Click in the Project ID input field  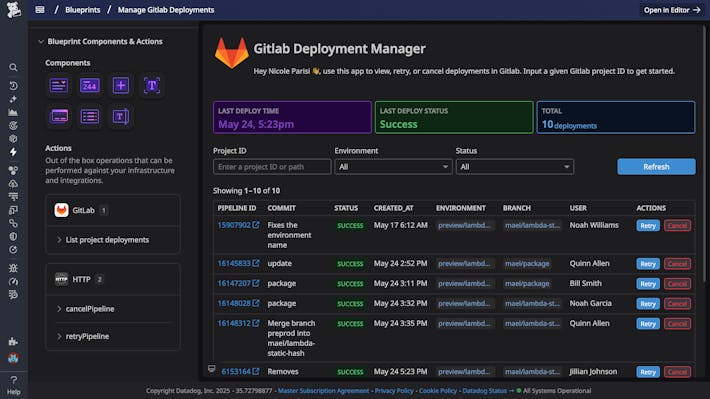[272, 167]
